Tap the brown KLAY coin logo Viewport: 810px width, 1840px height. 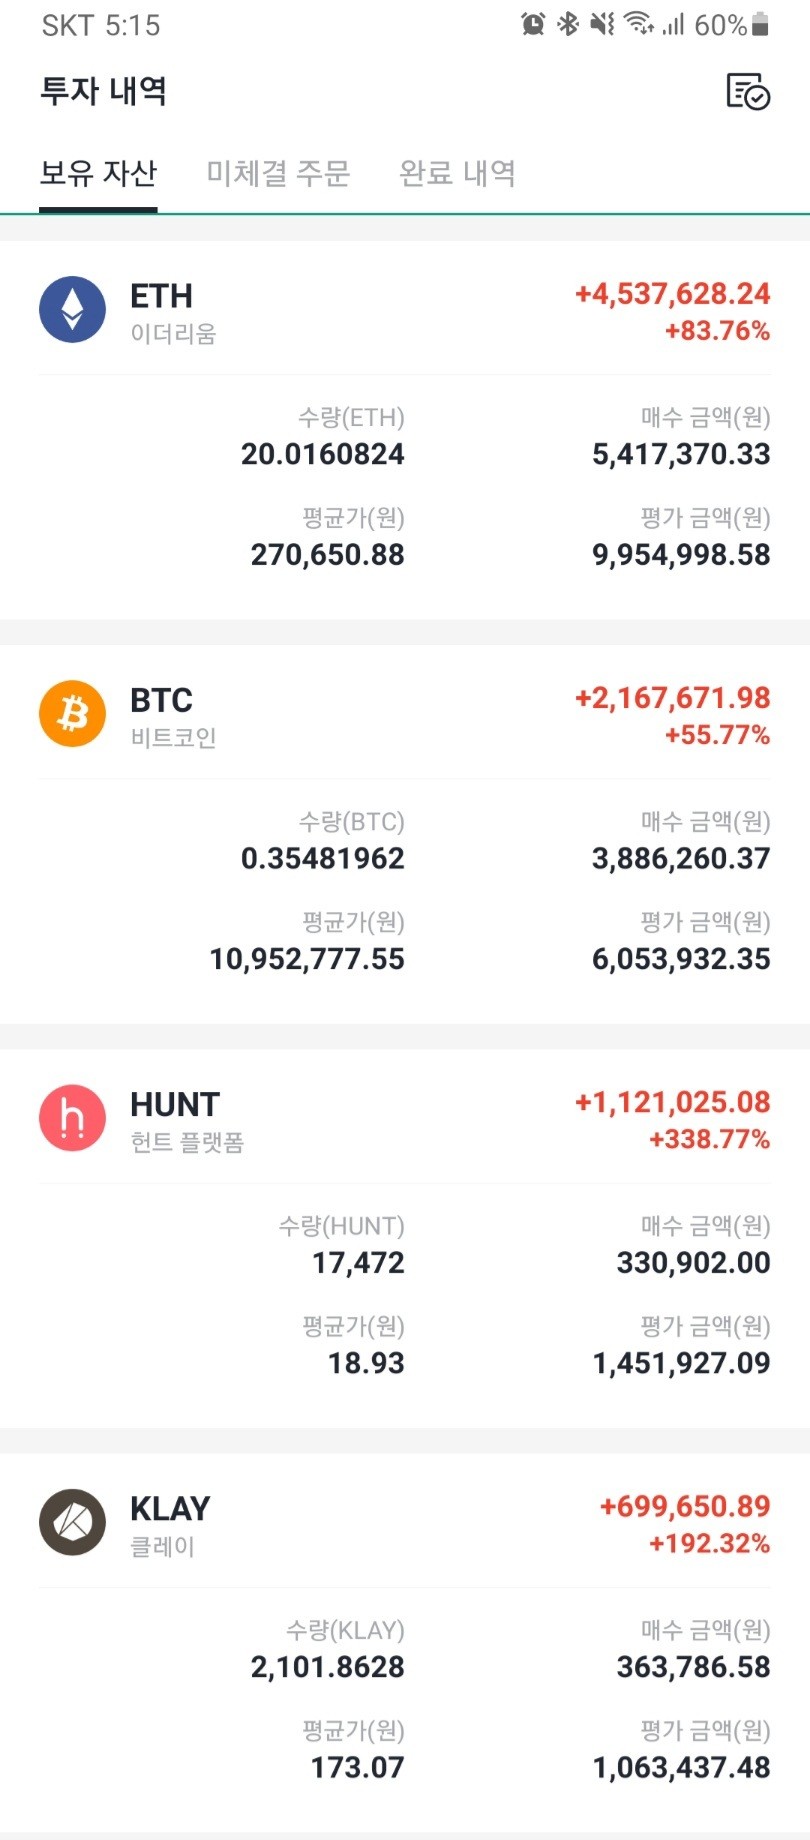(x=72, y=1522)
